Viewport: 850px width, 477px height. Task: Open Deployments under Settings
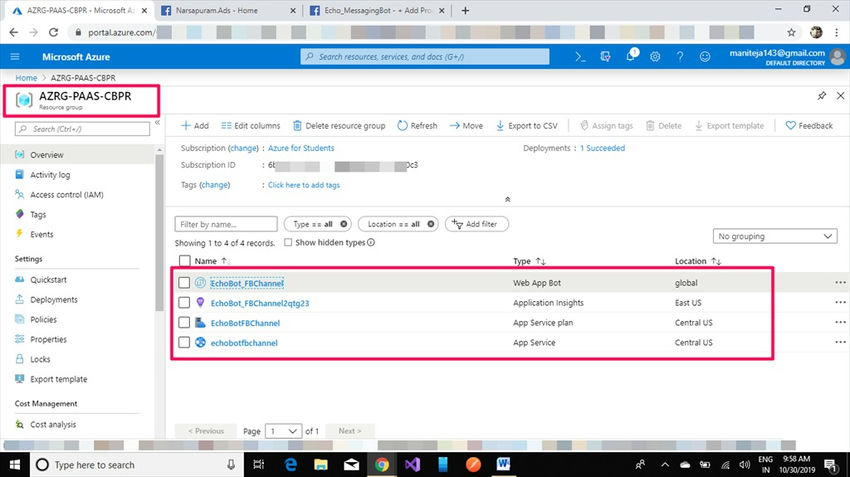click(x=54, y=300)
